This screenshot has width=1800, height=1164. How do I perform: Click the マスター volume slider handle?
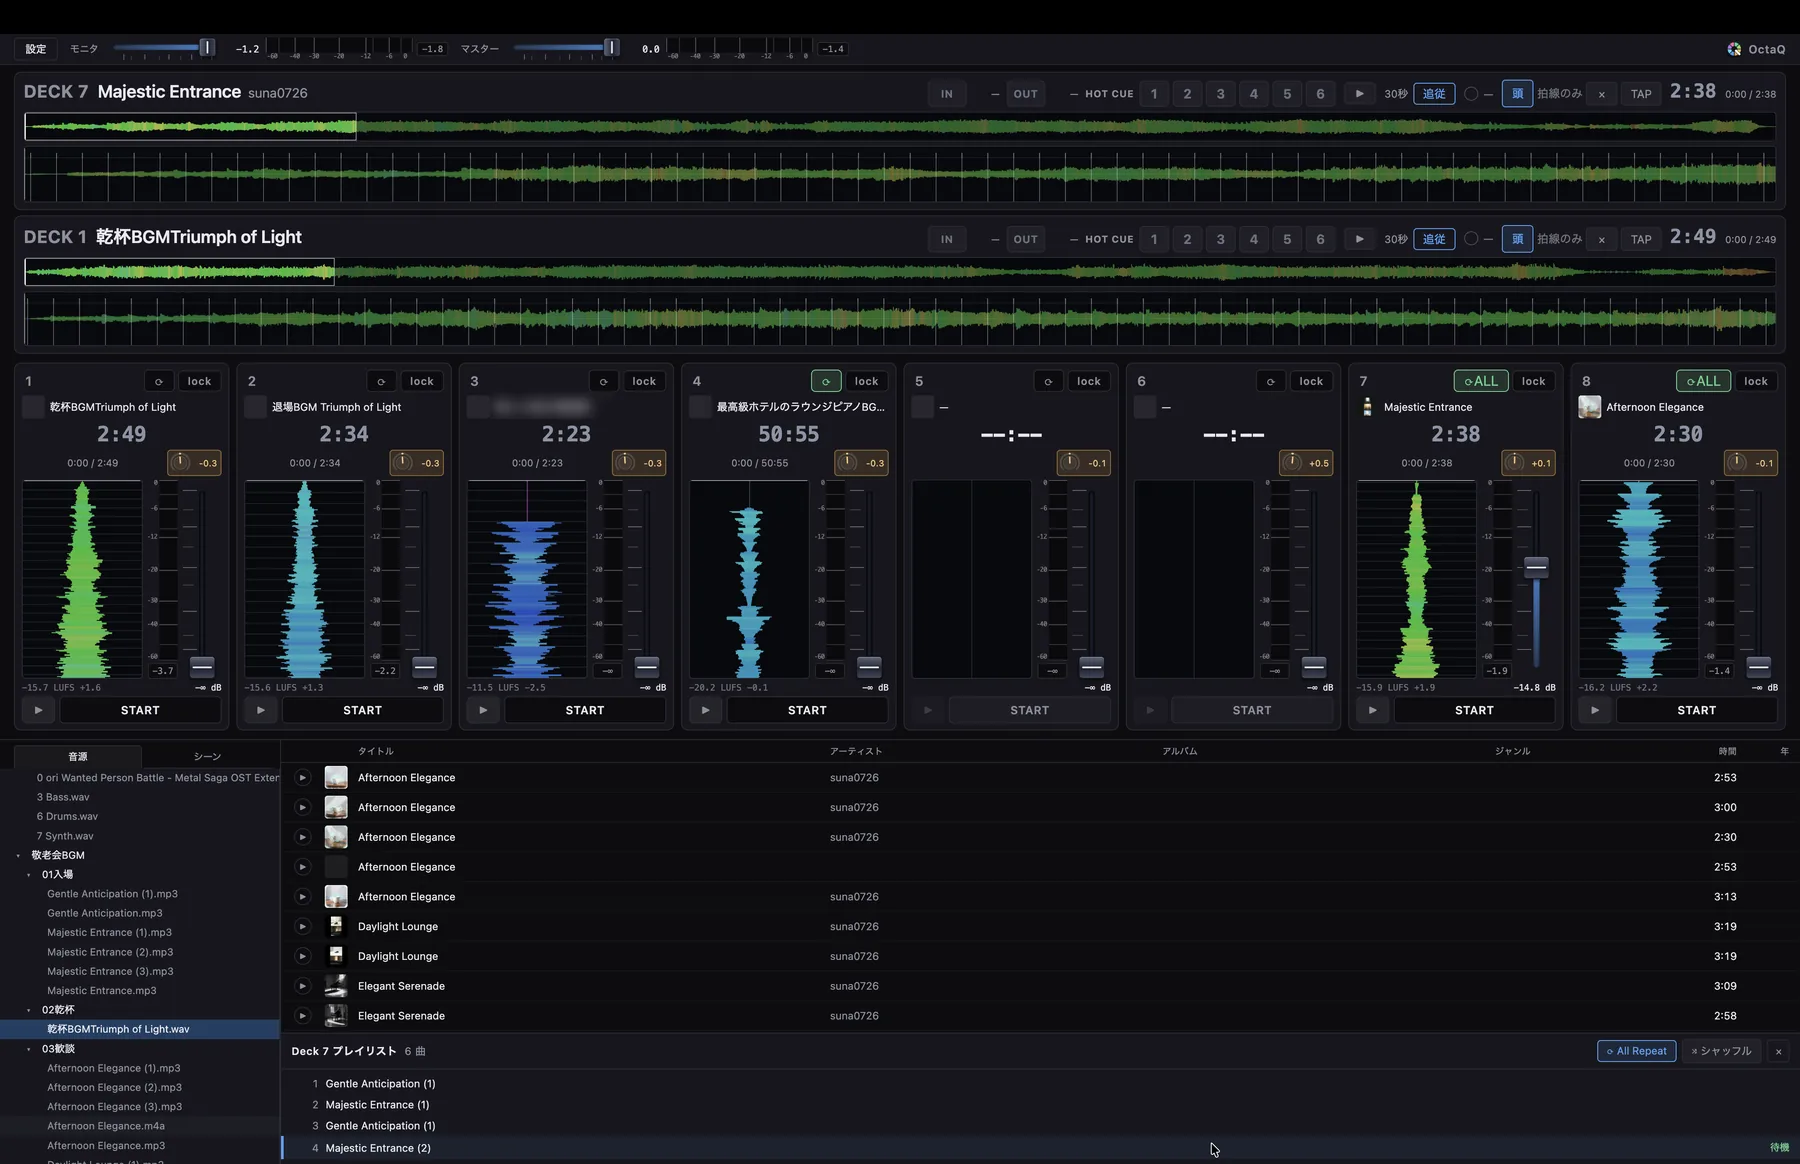pyautogui.click(x=611, y=47)
